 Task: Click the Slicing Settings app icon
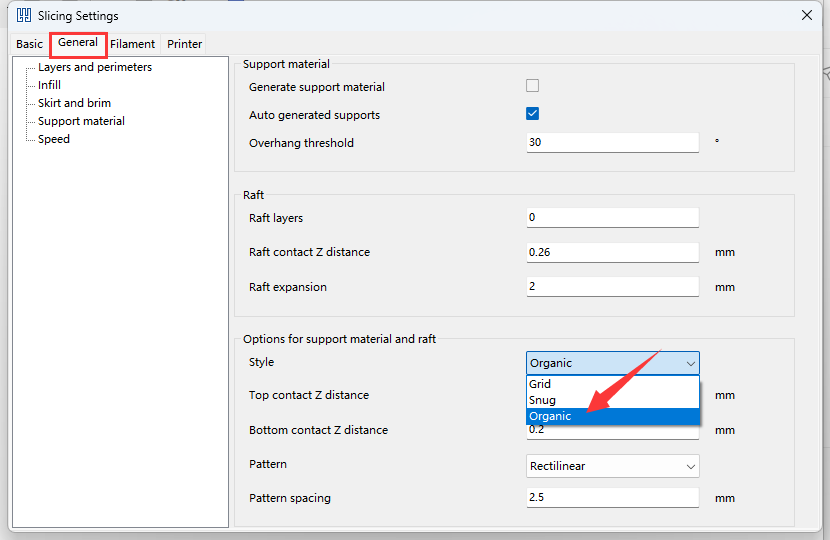click(24, 15)
